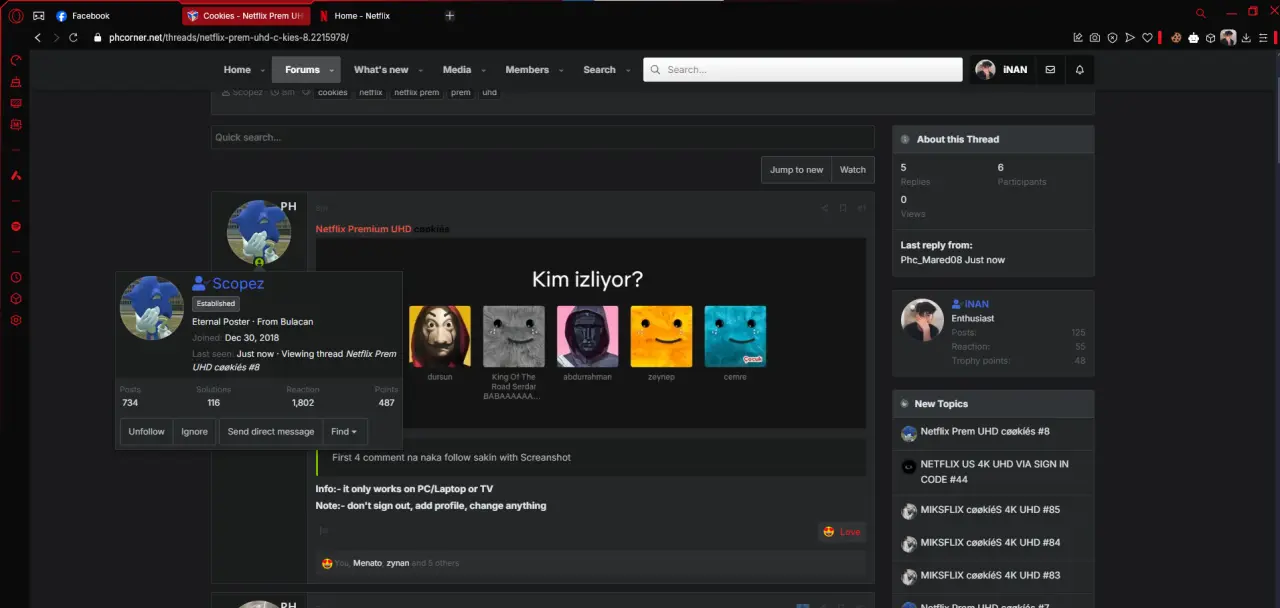Open GX Cleaner broom icon in sidebar

16,82
